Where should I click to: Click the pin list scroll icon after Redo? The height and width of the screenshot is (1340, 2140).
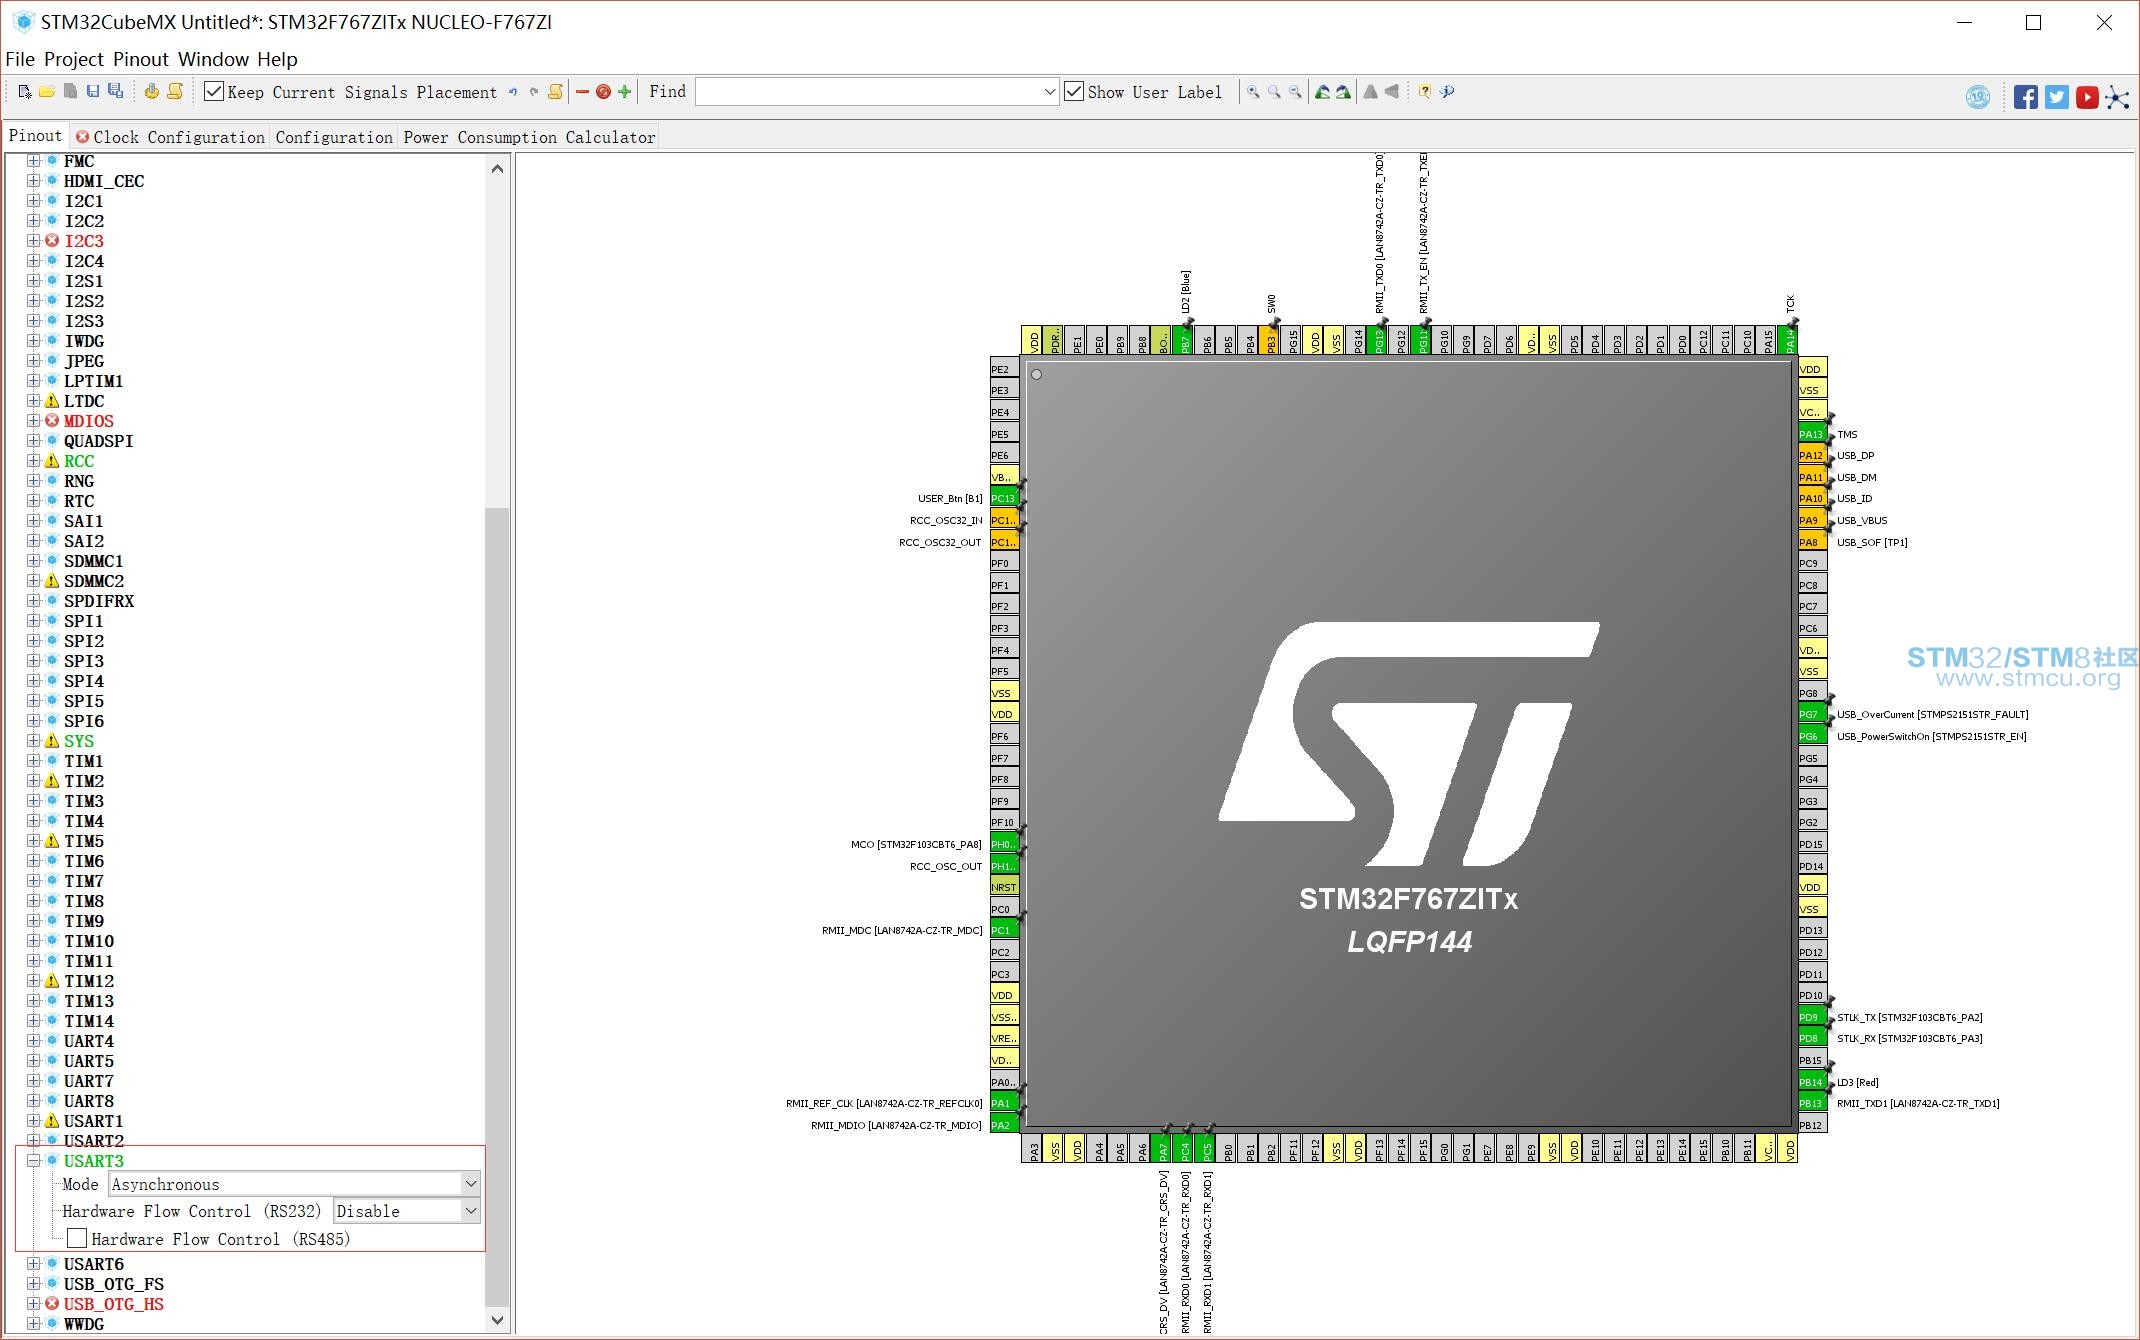click(x=556, y=92)
